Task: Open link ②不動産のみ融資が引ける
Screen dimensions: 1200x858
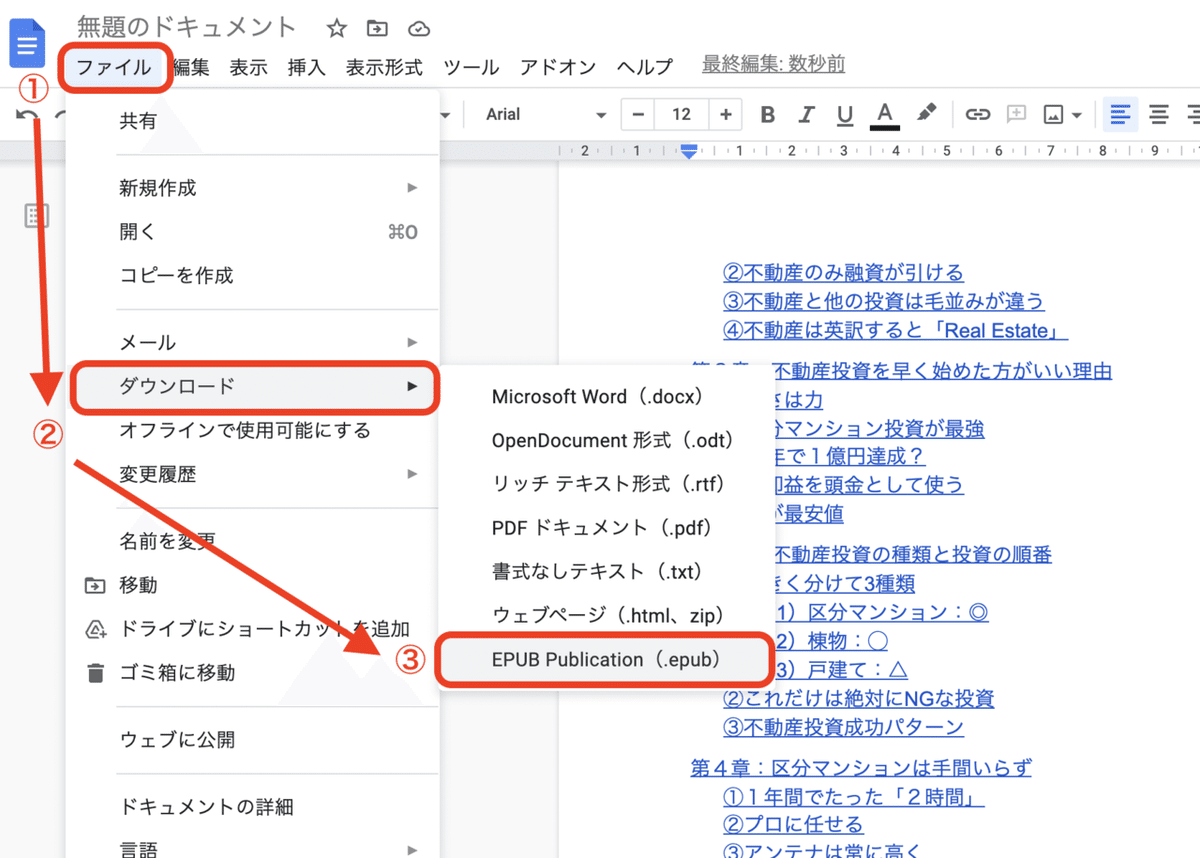Action: (843, 272)
